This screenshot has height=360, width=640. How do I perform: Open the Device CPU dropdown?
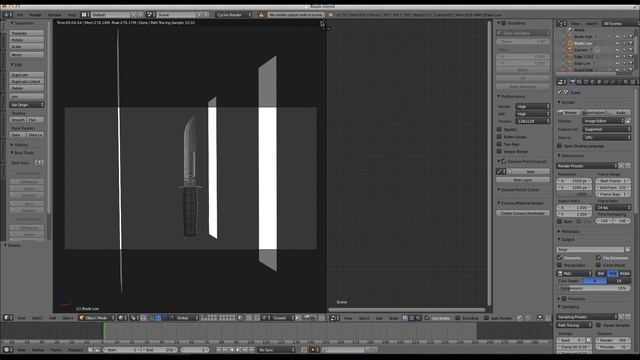tap(607, 138)
